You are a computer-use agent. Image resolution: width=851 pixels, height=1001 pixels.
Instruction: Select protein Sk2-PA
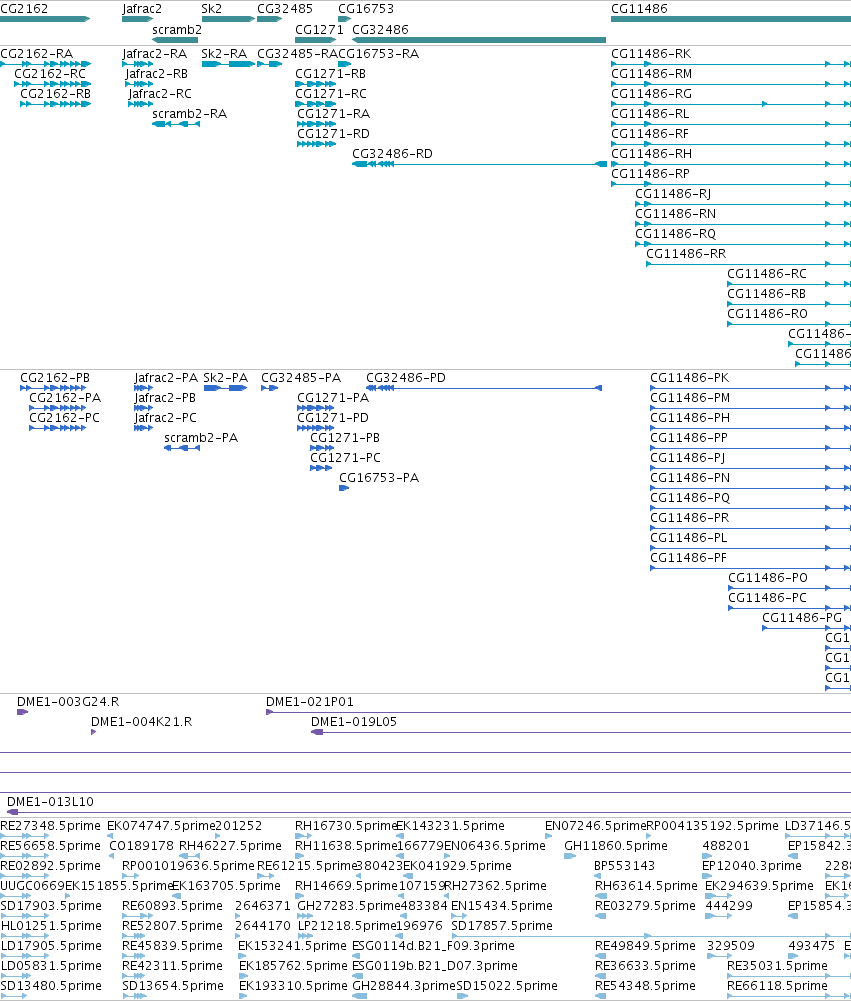click(225, 378)
